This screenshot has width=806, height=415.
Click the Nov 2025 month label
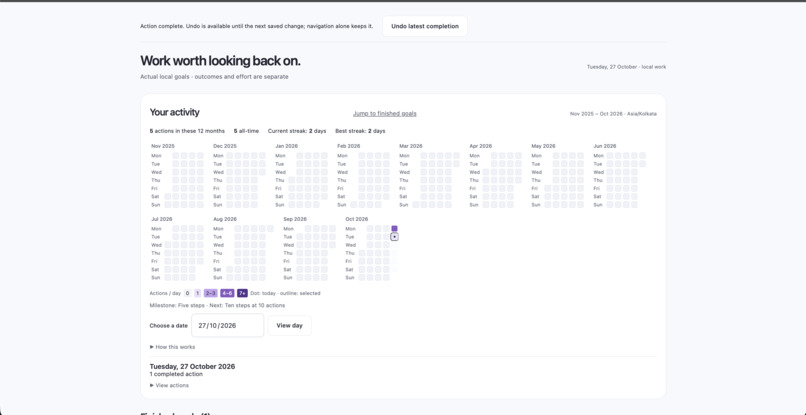pyautogui.click(x=162, y=146)
